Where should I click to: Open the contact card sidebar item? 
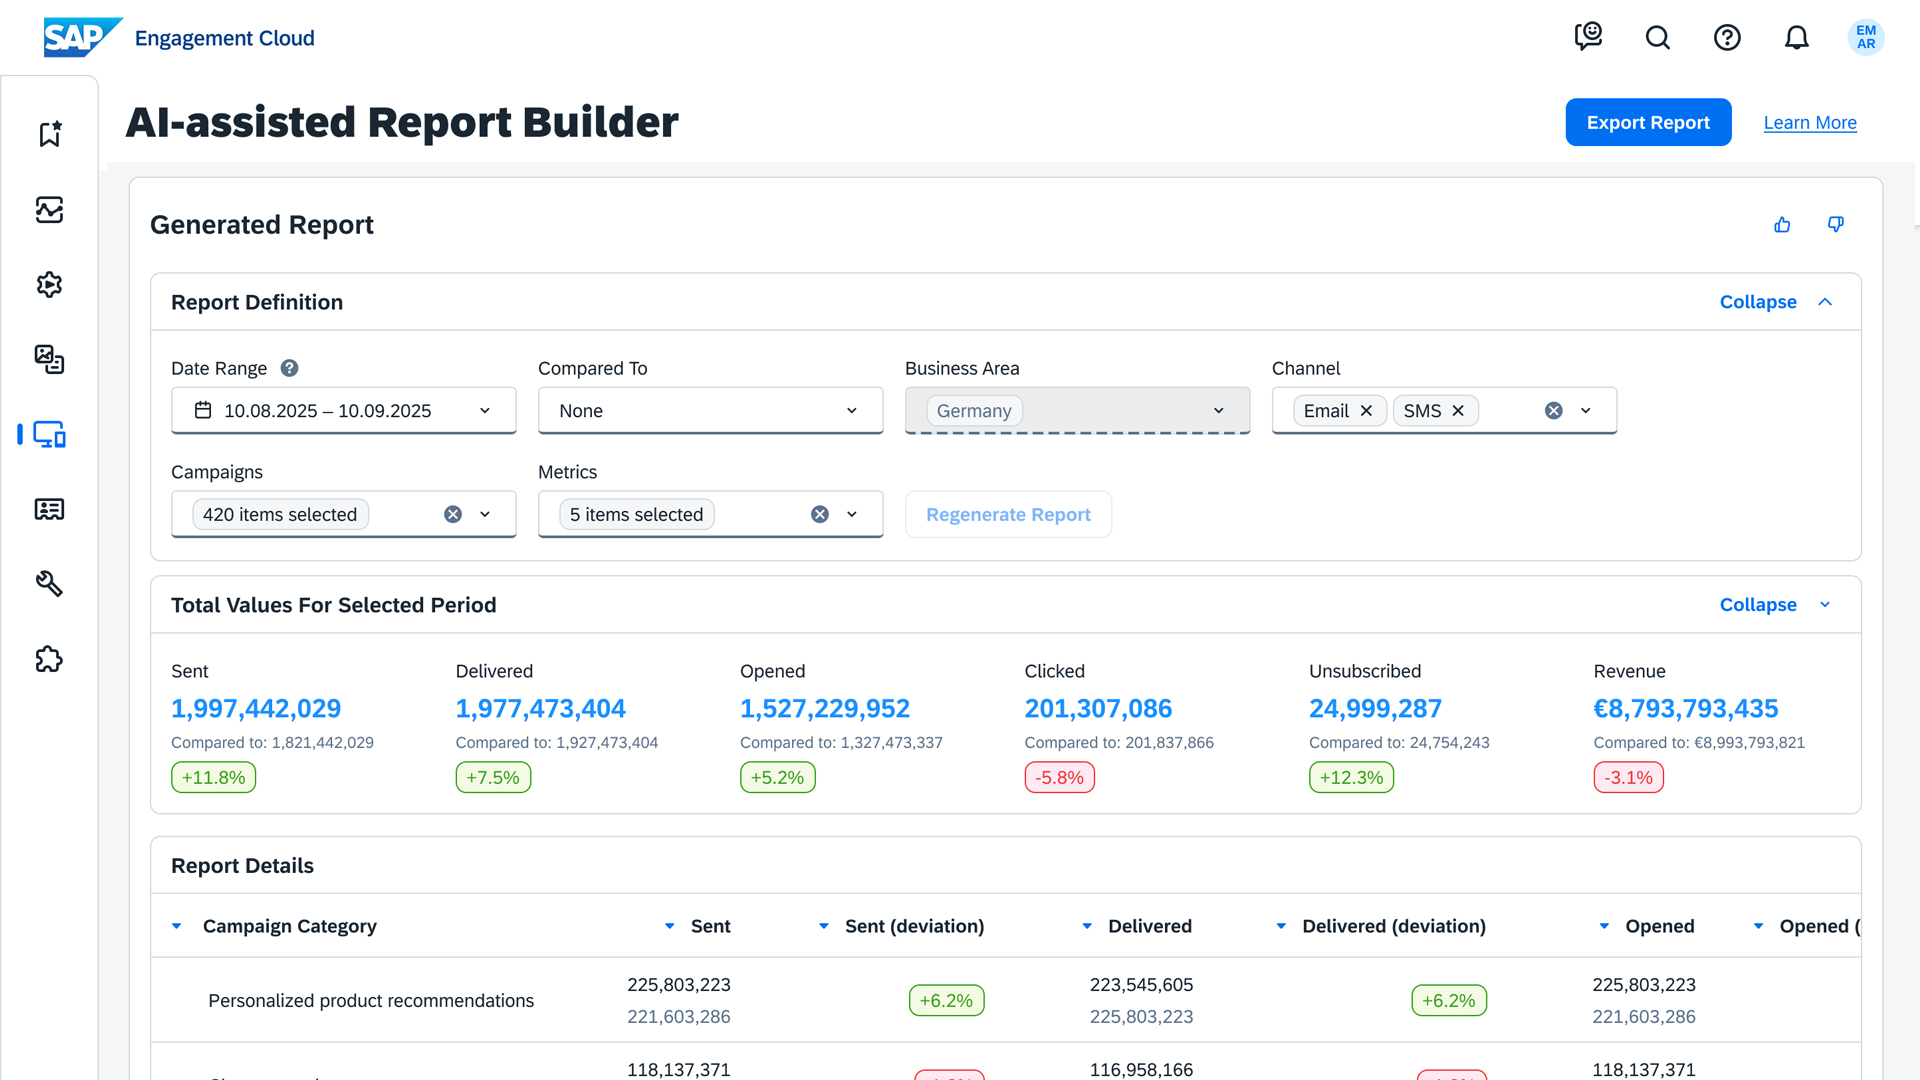[49, 509]
